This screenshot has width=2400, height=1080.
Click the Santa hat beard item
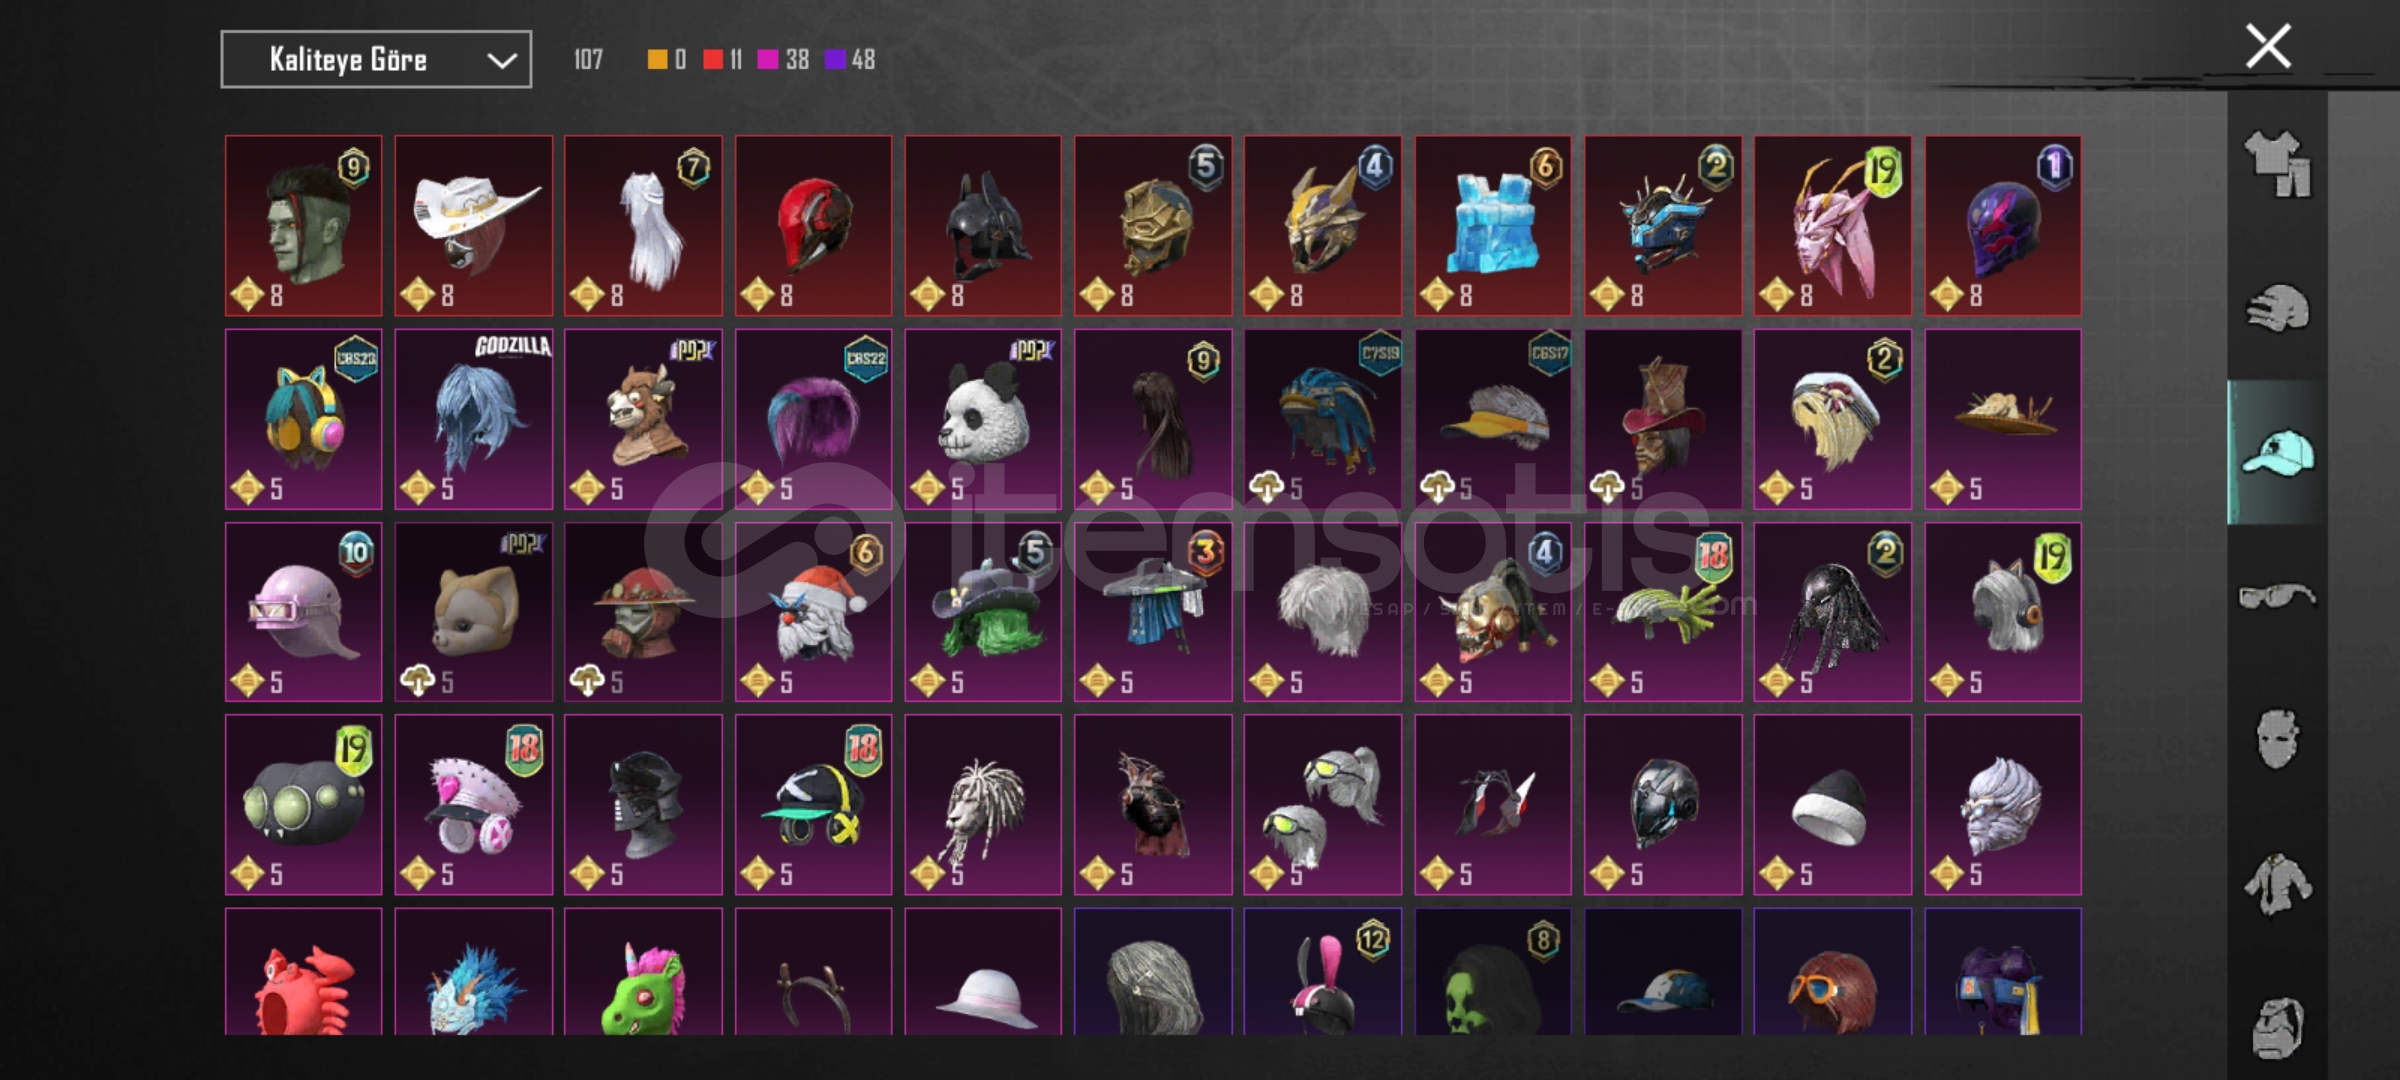[x=813, y=612]
